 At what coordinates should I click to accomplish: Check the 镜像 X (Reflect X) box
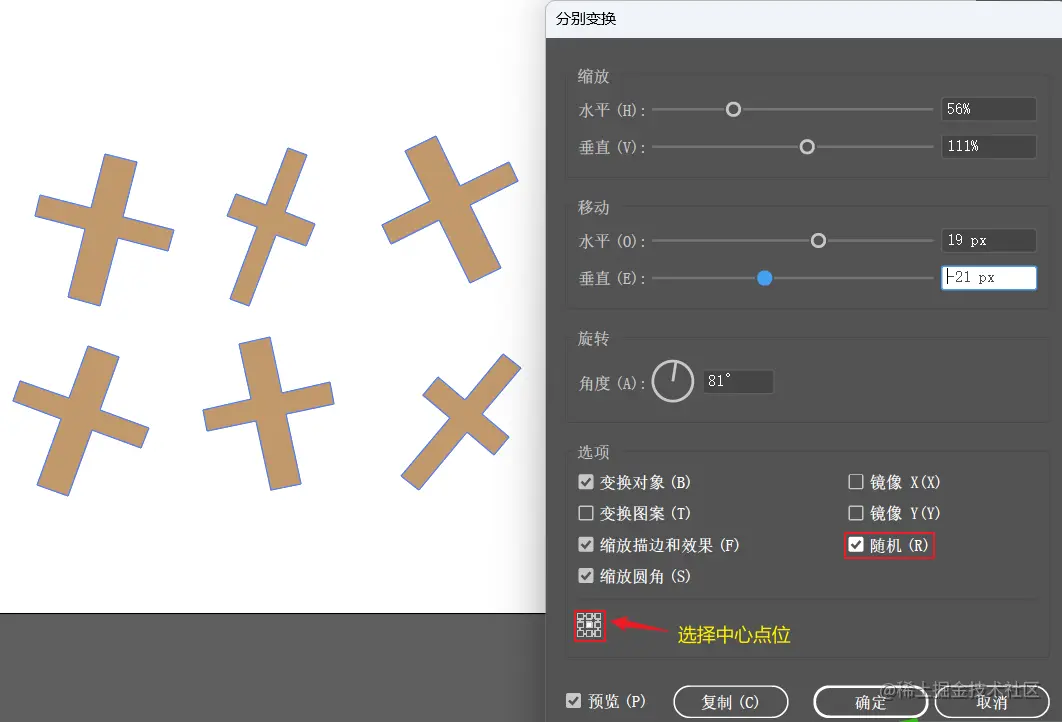coord(856,481)
